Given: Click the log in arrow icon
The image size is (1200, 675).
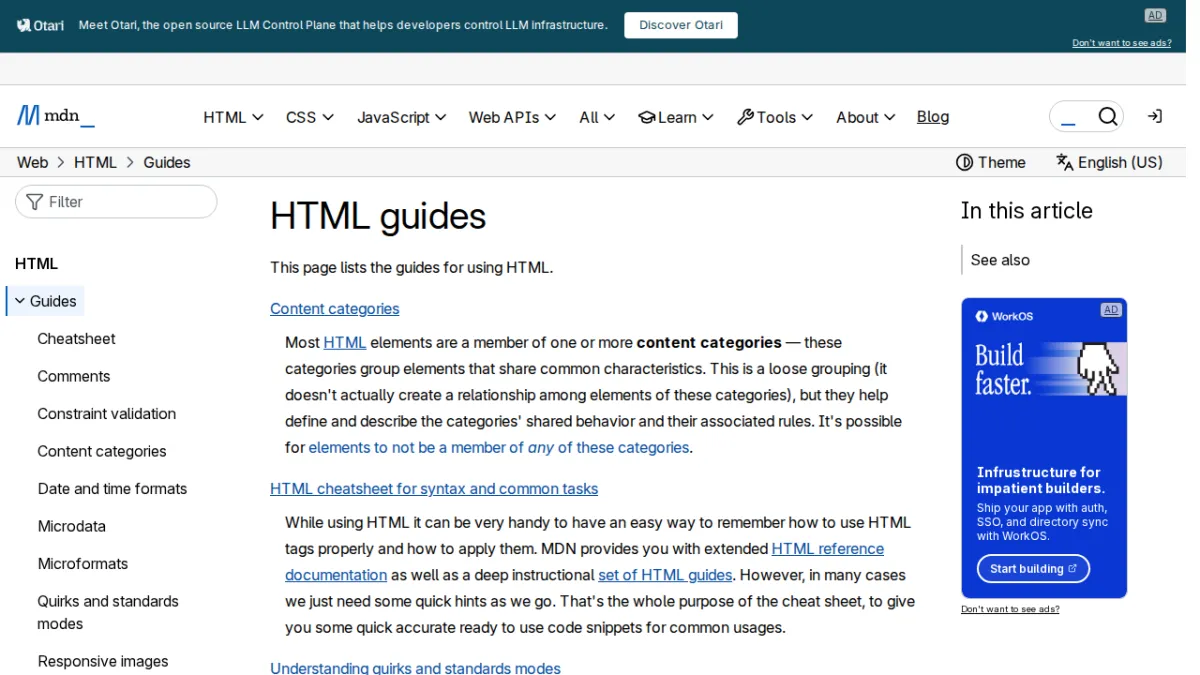Looking at the screenshot, I should (1154, 116).
